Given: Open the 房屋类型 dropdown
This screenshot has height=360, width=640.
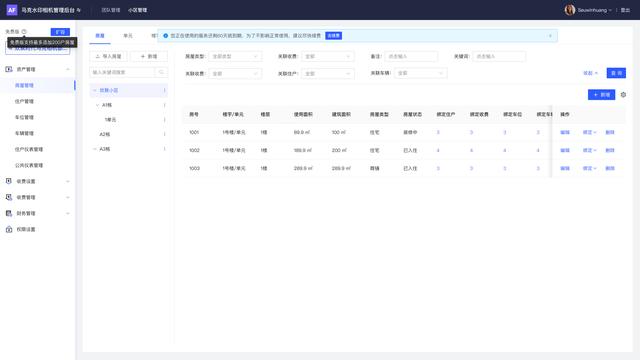Looking at the screenshot, I should 235,56.
